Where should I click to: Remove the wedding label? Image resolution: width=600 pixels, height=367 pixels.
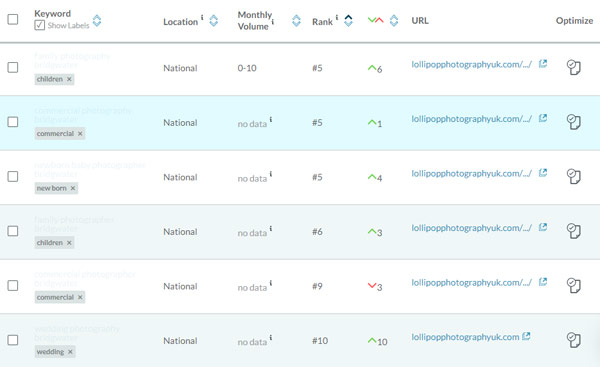pos(70,352)
